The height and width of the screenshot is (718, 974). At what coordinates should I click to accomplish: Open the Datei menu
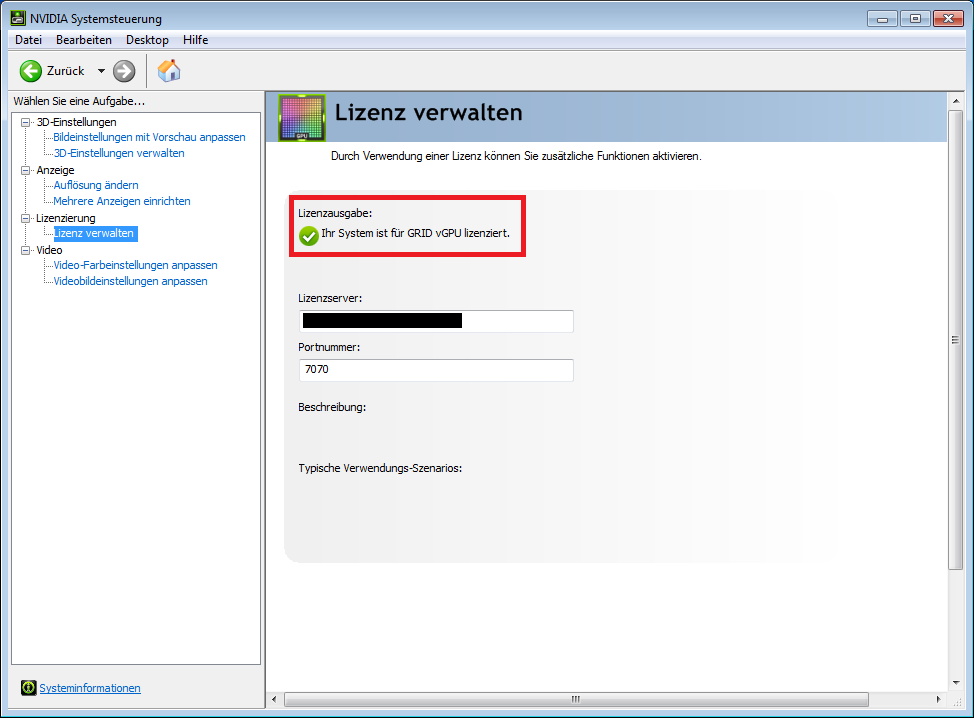(29, 40)
